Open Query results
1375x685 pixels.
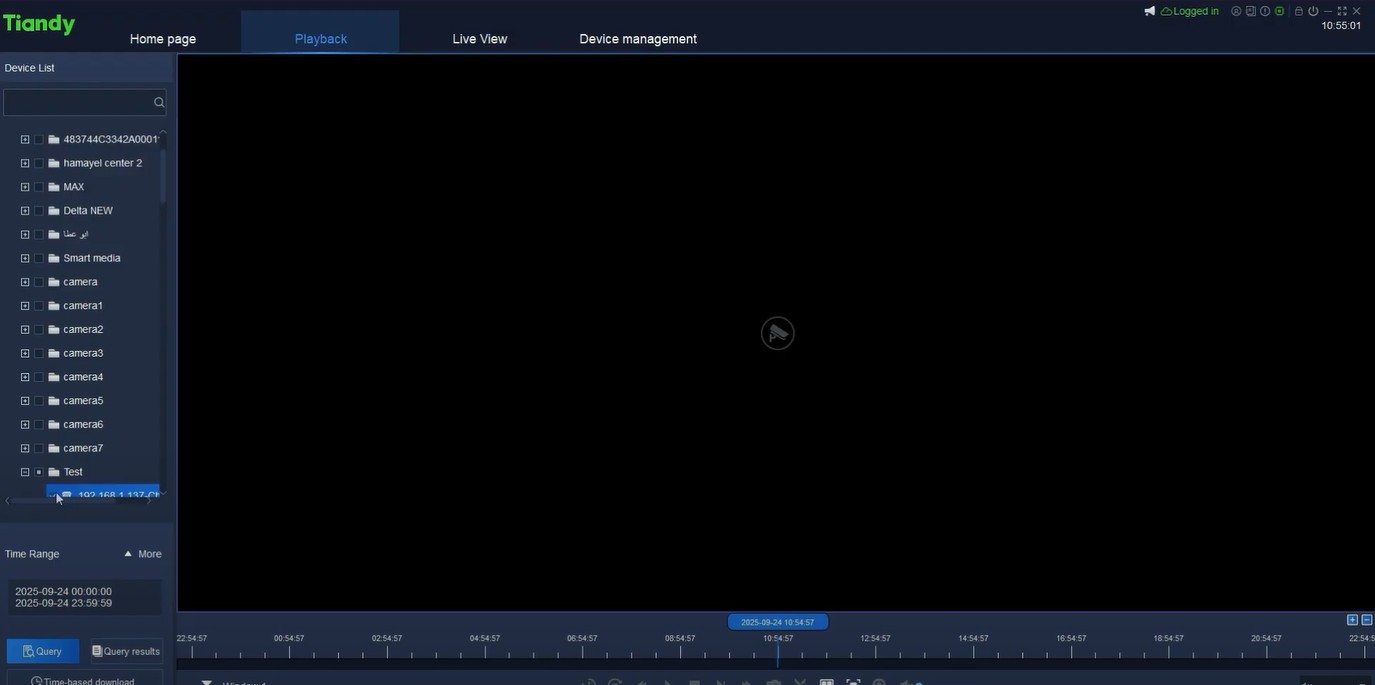pyautogui.click(x=126, y=649)
